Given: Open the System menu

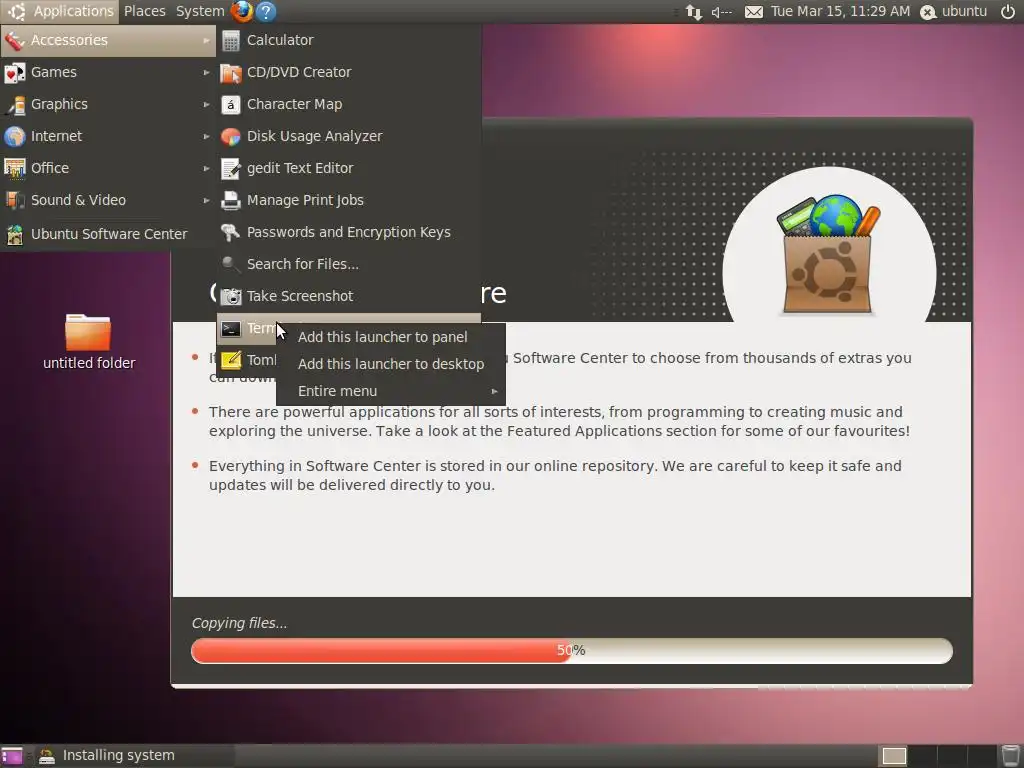Looking at the screenshot, I should pos(200,12).
